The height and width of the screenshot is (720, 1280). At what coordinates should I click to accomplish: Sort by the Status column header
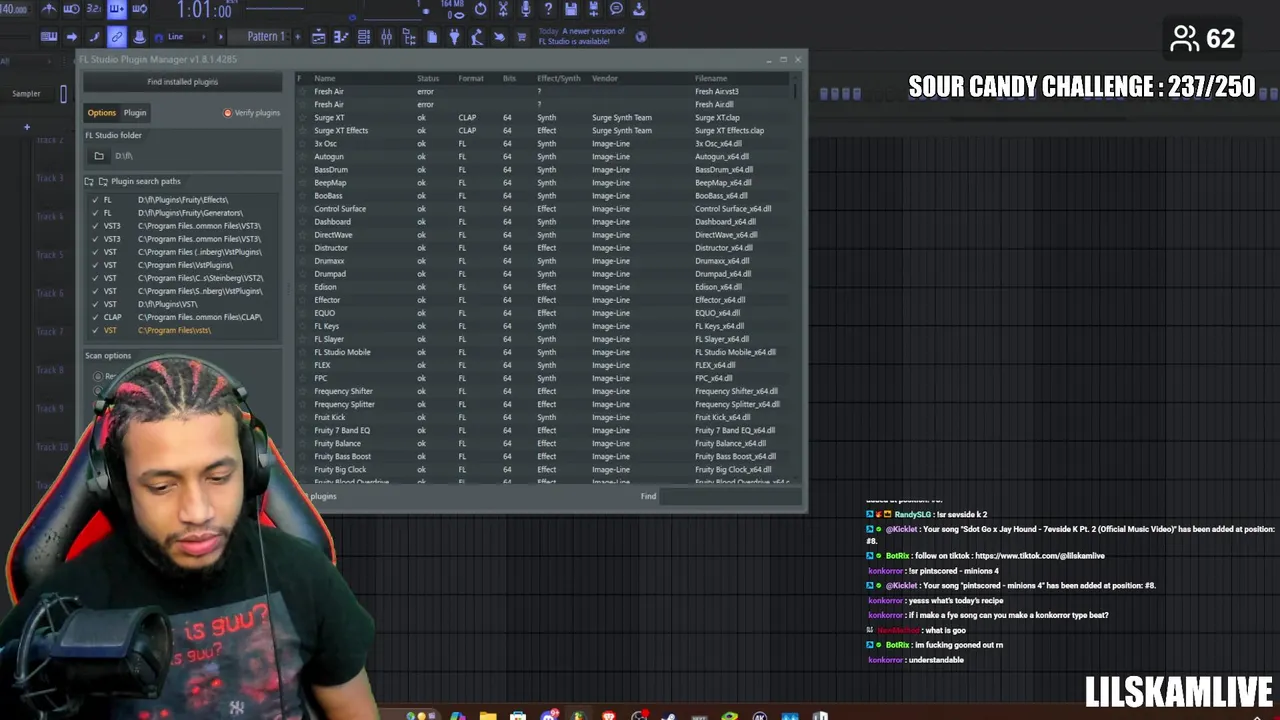(x=428, y=78)
